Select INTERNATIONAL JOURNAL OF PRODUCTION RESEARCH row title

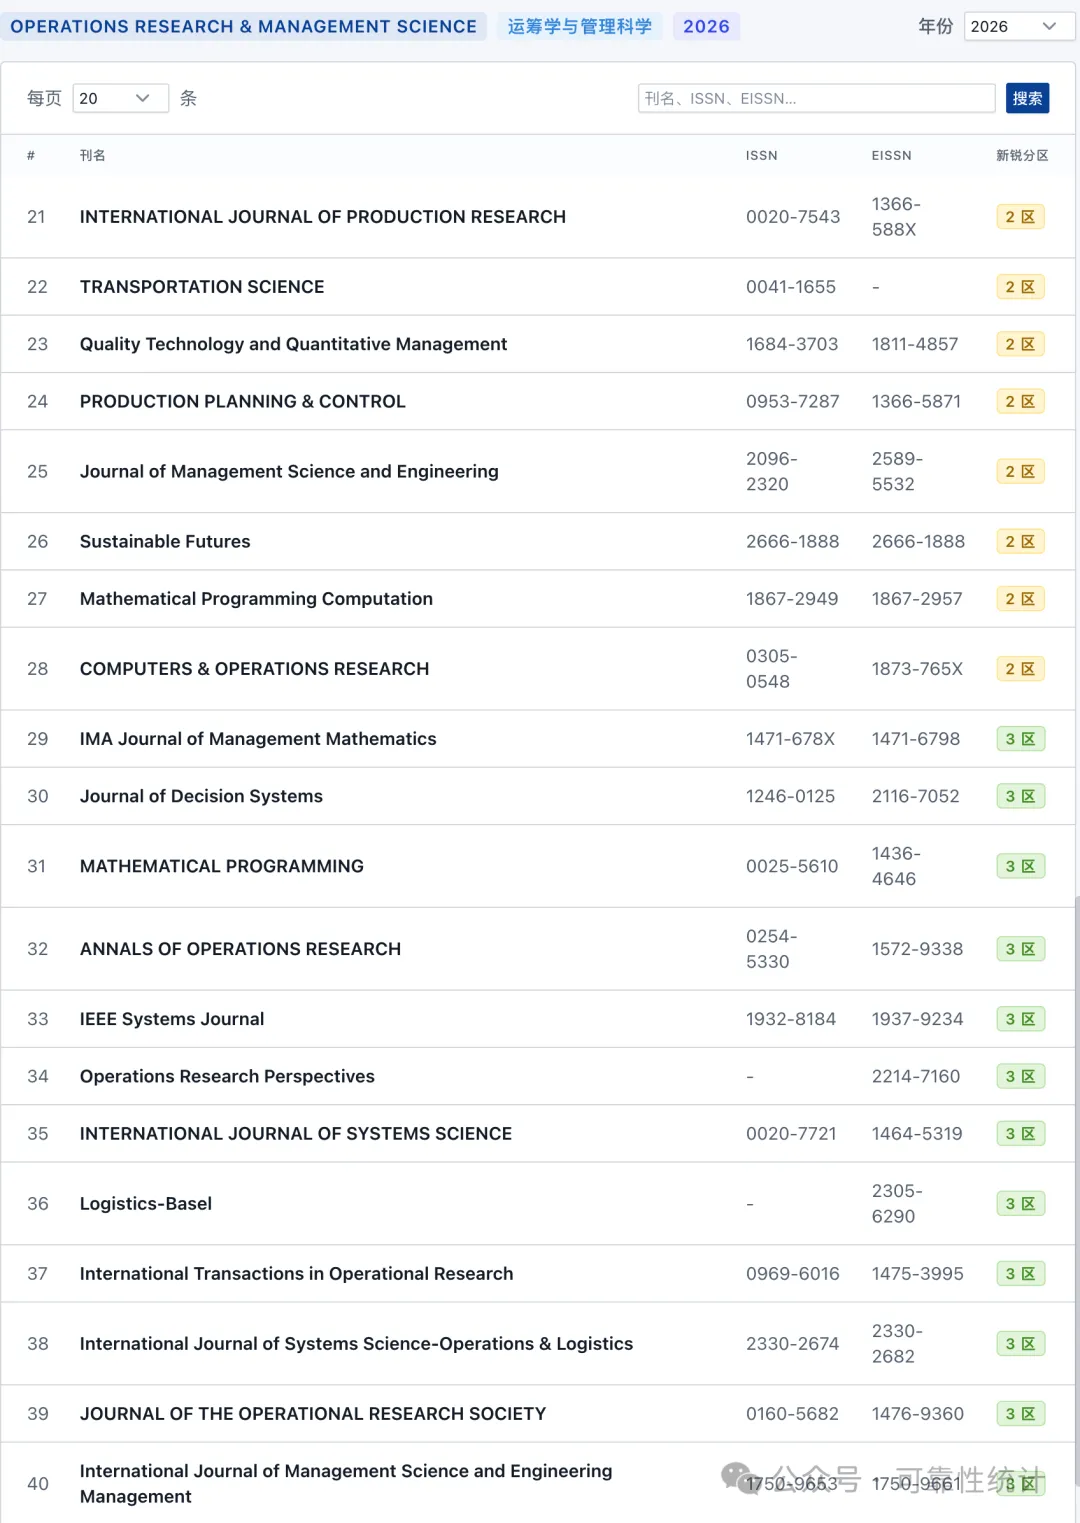[x=323, y=217]
